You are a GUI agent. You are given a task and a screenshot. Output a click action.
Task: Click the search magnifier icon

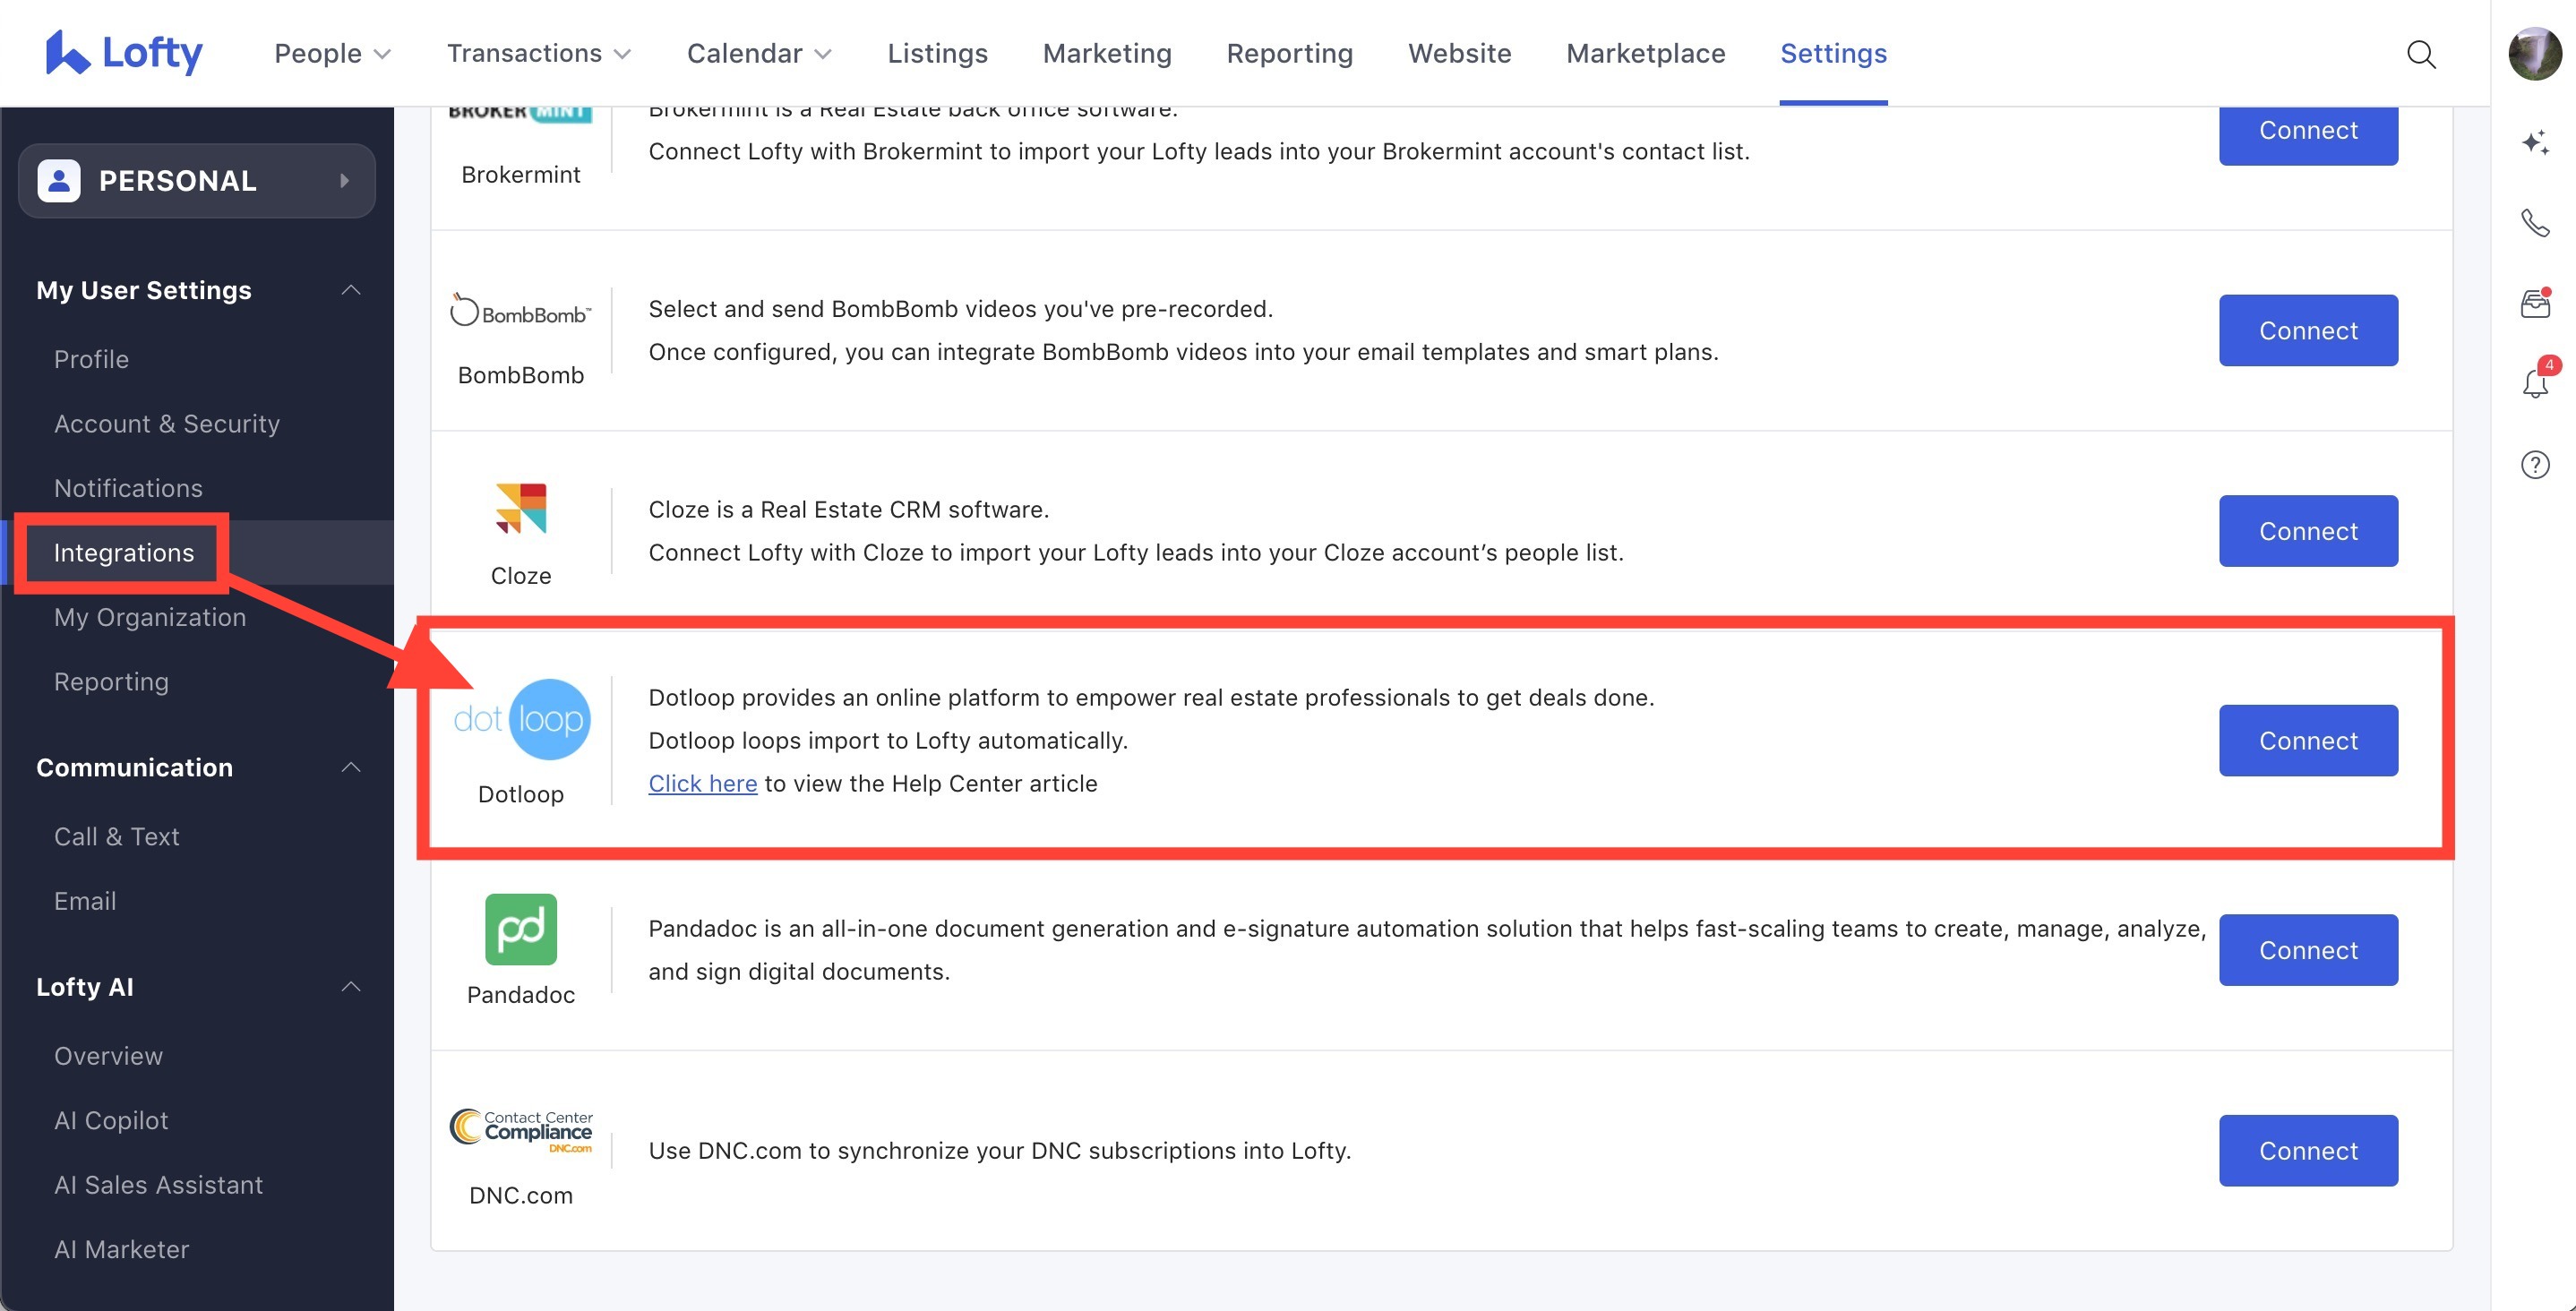[x=2420, y=54]
